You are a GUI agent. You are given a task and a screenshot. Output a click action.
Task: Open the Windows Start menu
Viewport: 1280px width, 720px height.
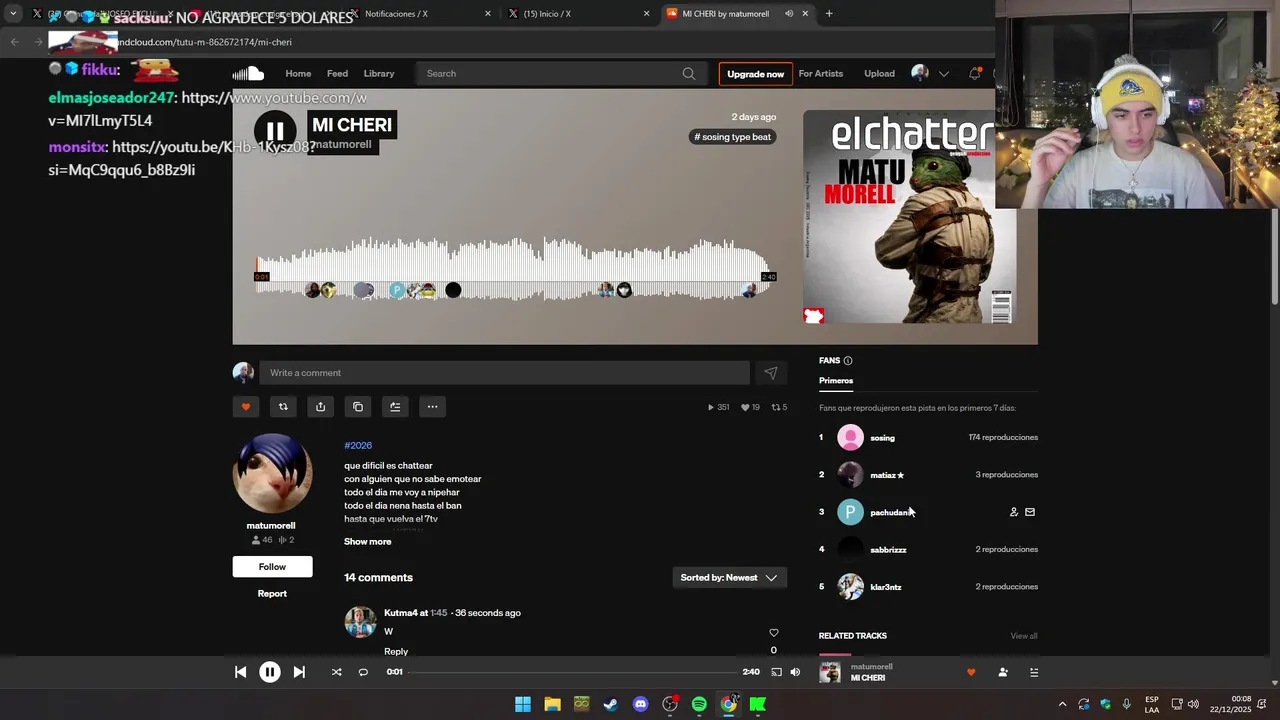click(523, 704)
